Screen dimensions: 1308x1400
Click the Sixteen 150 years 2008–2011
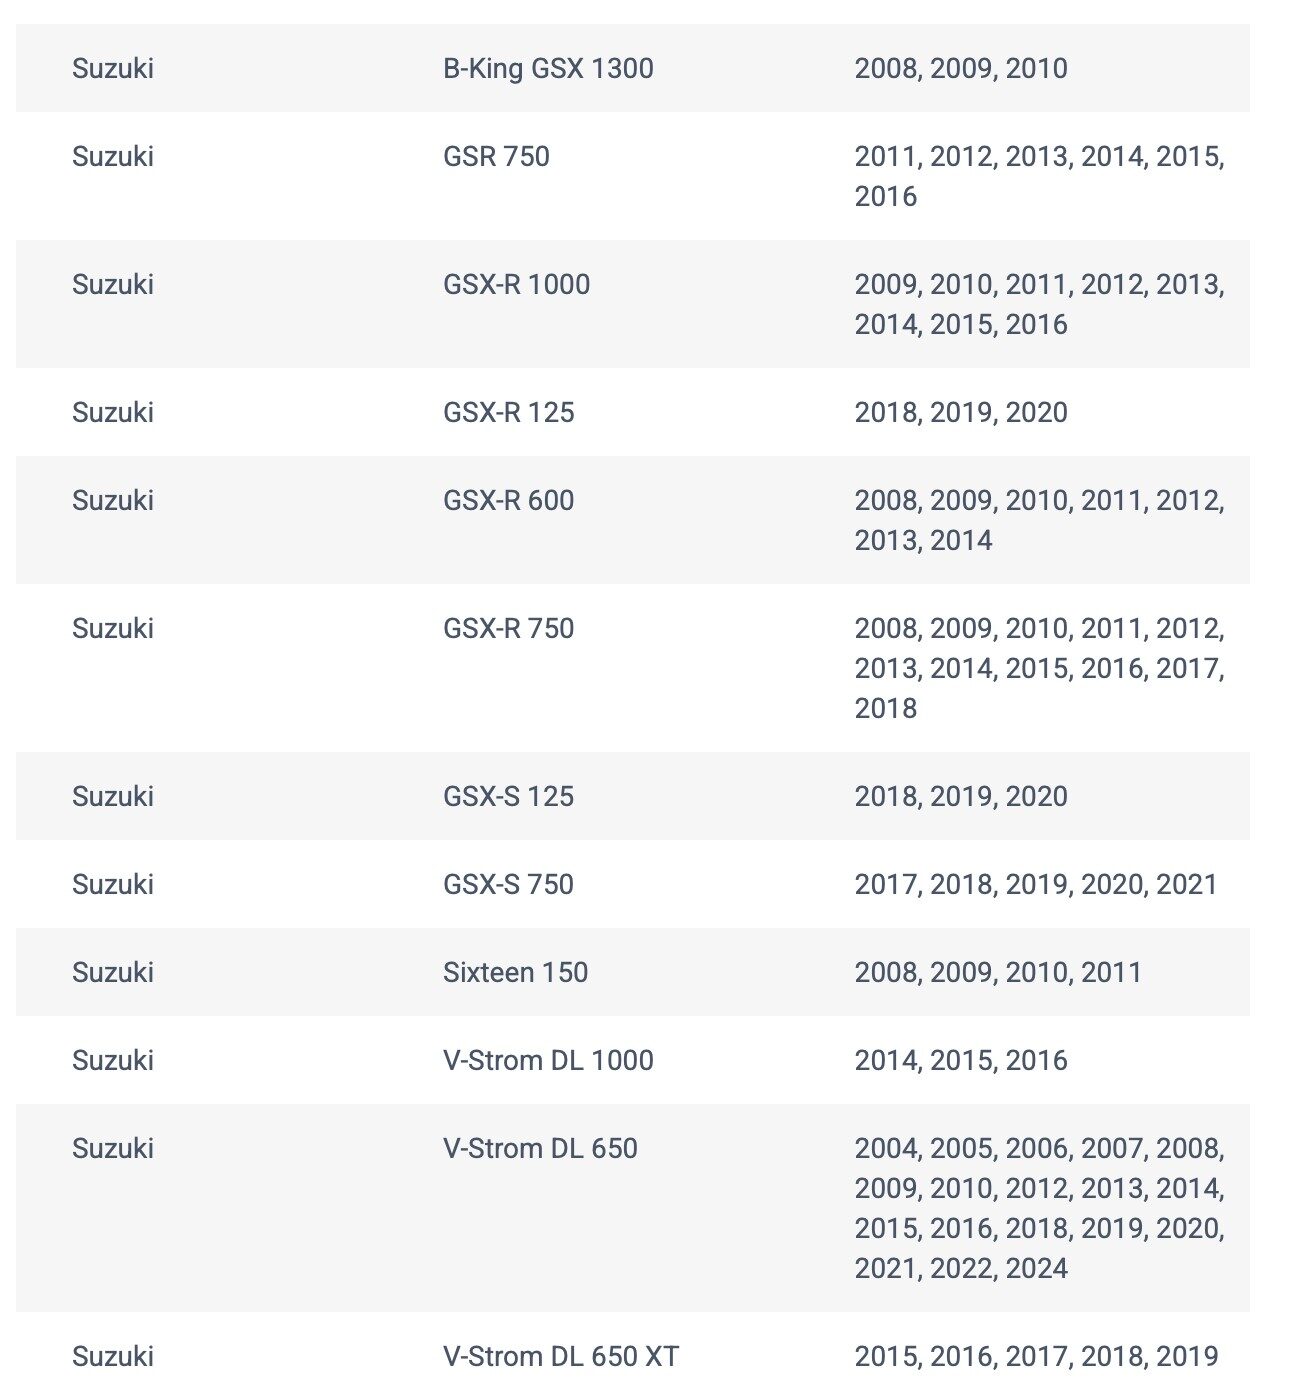click(x=997, y=972)
